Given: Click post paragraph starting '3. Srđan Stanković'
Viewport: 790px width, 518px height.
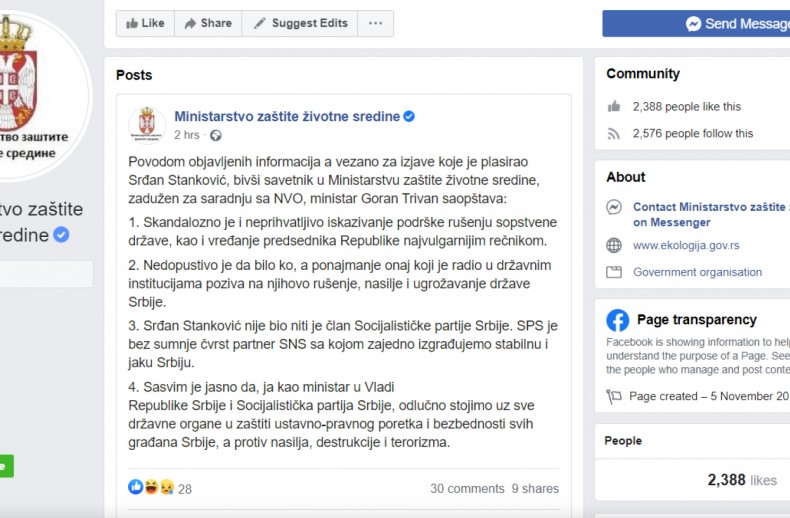Looking at the screenshot, I should pyautogui.click(x=343, y=344).
